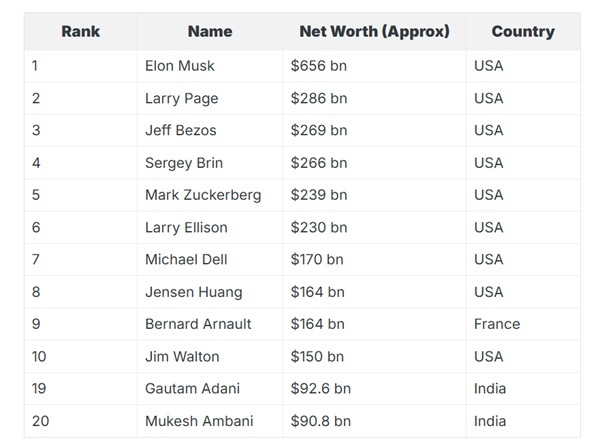The width and height of the screenshot is (600, 441).
Task: Click the France country cell
Action: coord(497,324)
